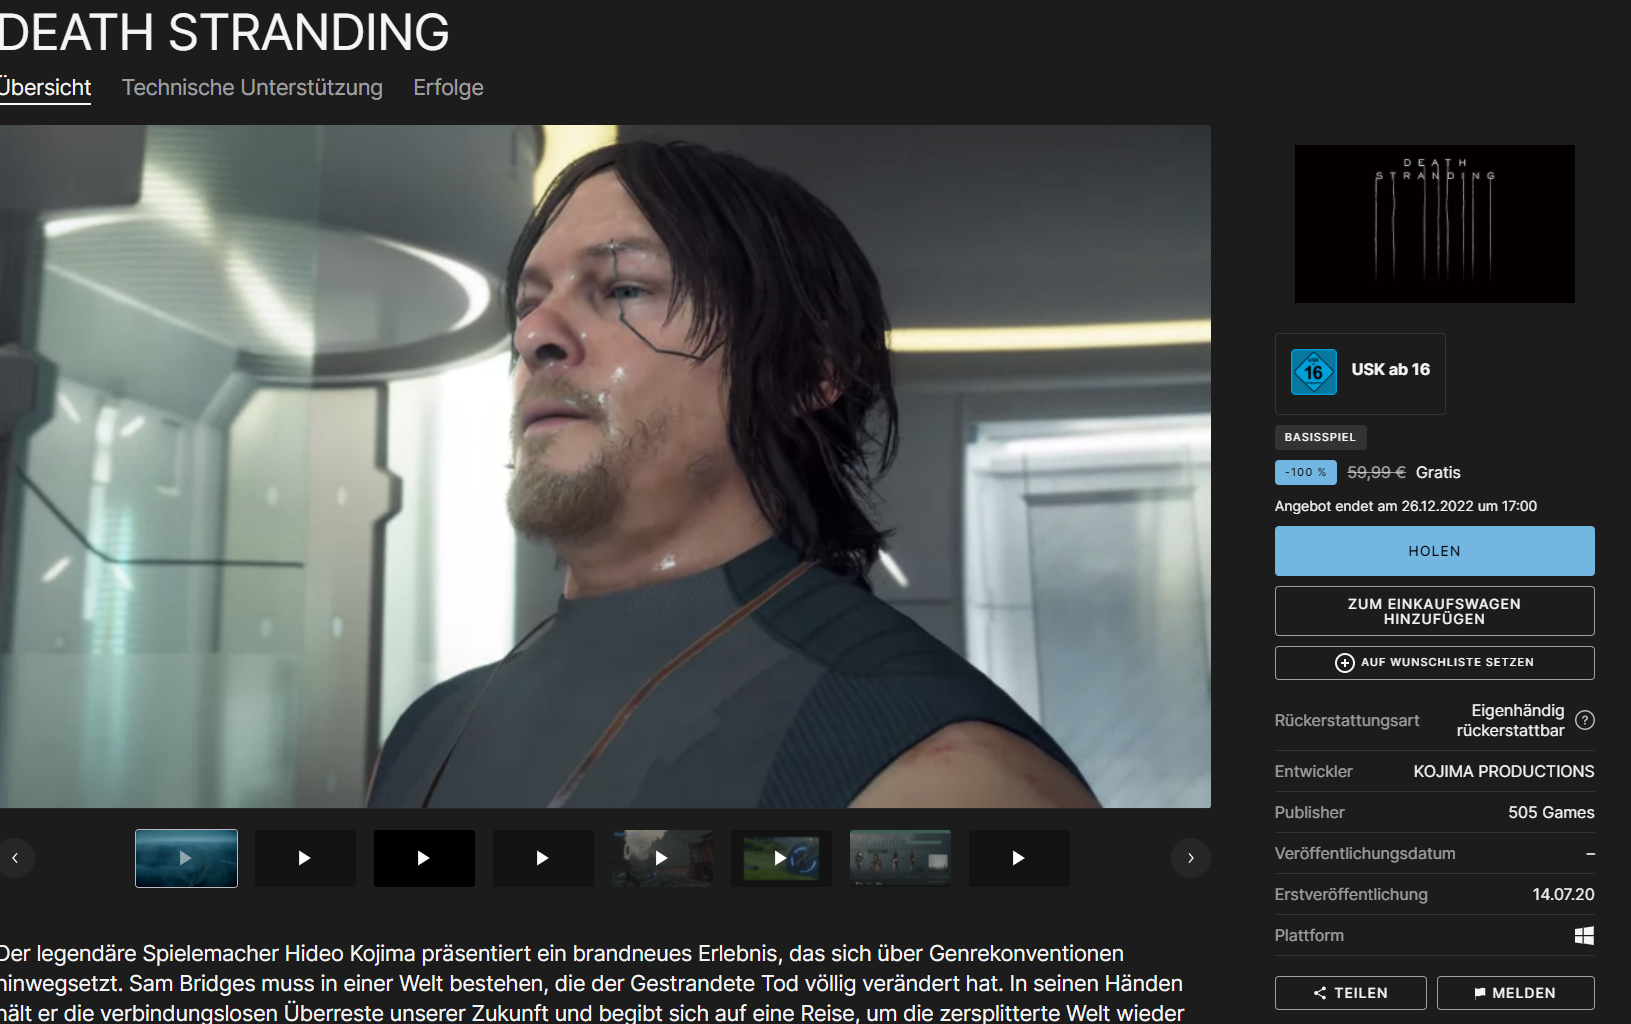Image resolution: width=1631 pixels, height=1024 pixels.
Task: Play the eighth video thumbnail
Action: pyautogui.click(x=1019, y=858)
